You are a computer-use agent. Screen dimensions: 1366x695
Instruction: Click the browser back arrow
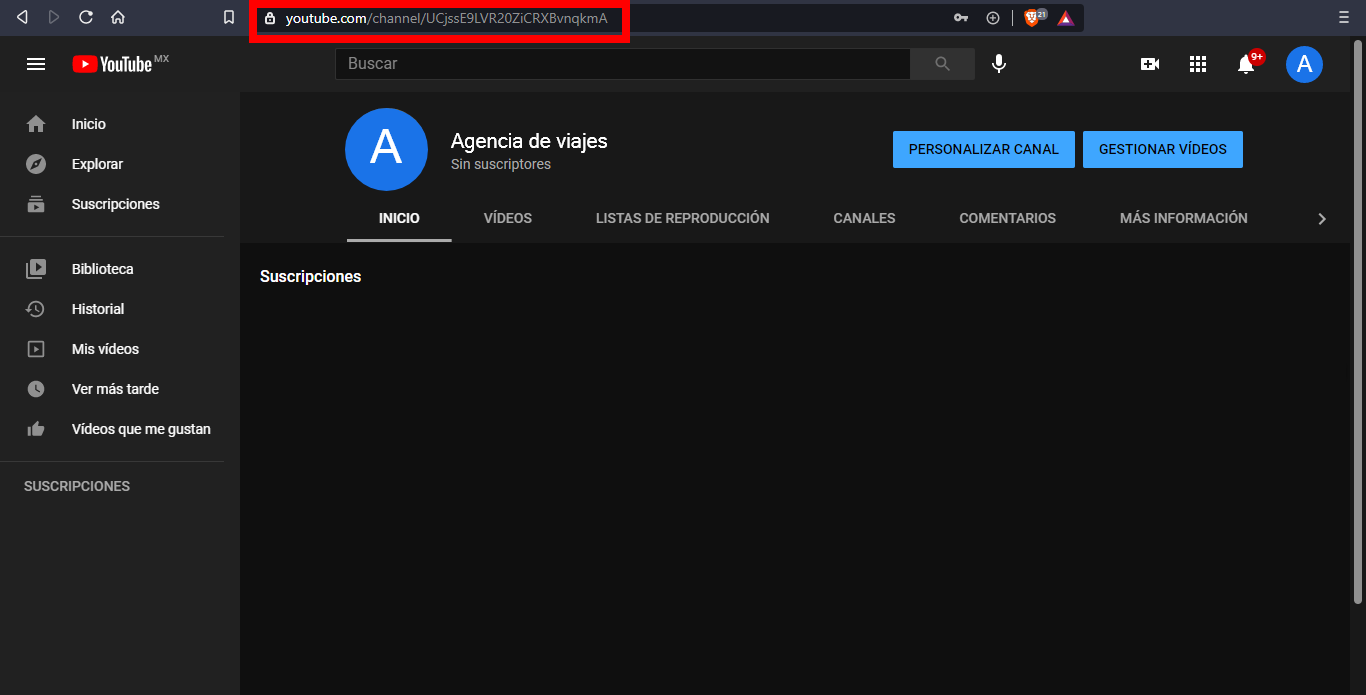(x=22, y=17)
